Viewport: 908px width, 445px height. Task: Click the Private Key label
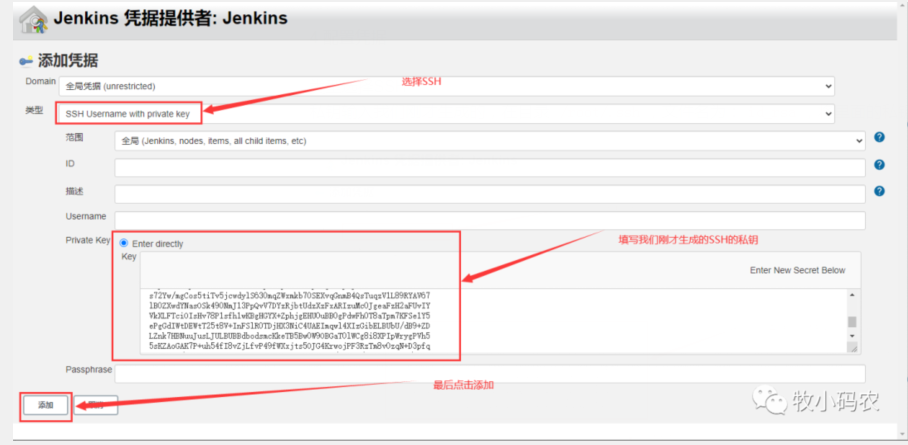pos(88,240)
